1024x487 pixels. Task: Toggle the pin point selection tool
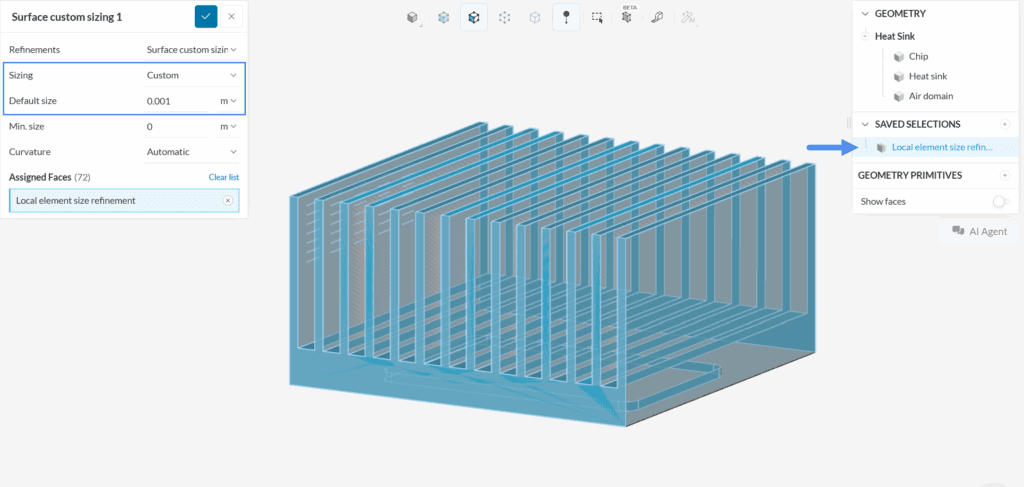point(566,18)
